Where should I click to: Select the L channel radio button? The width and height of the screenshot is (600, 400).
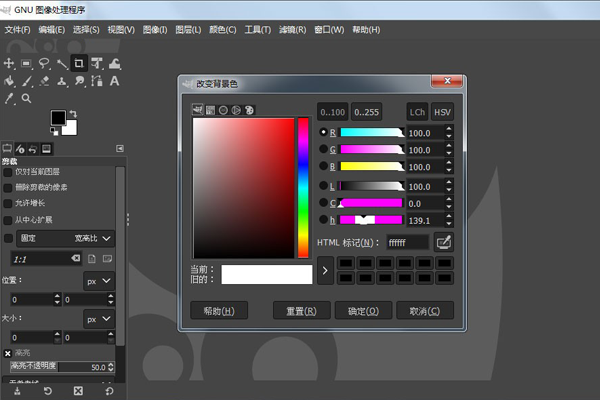323,186
